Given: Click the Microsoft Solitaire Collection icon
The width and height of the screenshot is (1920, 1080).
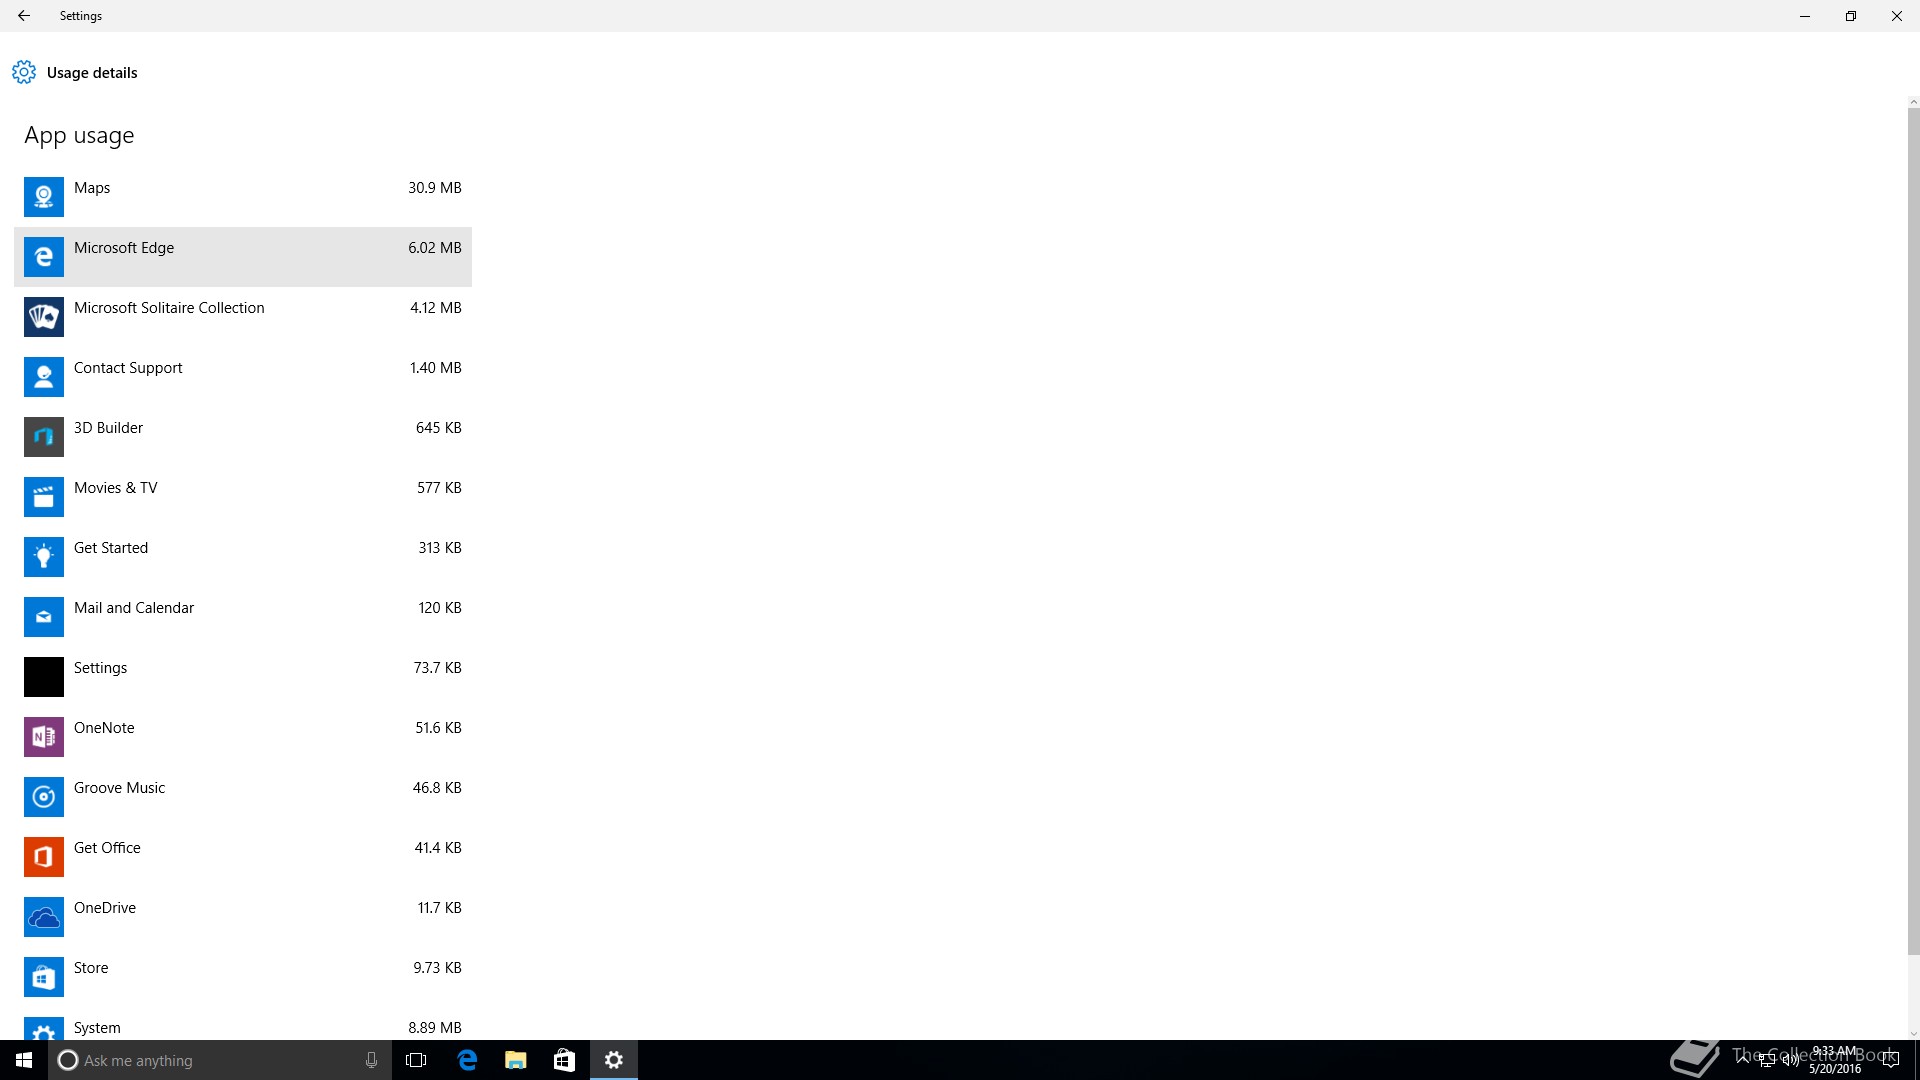Looking at the screenshot, I should (44, 317).
